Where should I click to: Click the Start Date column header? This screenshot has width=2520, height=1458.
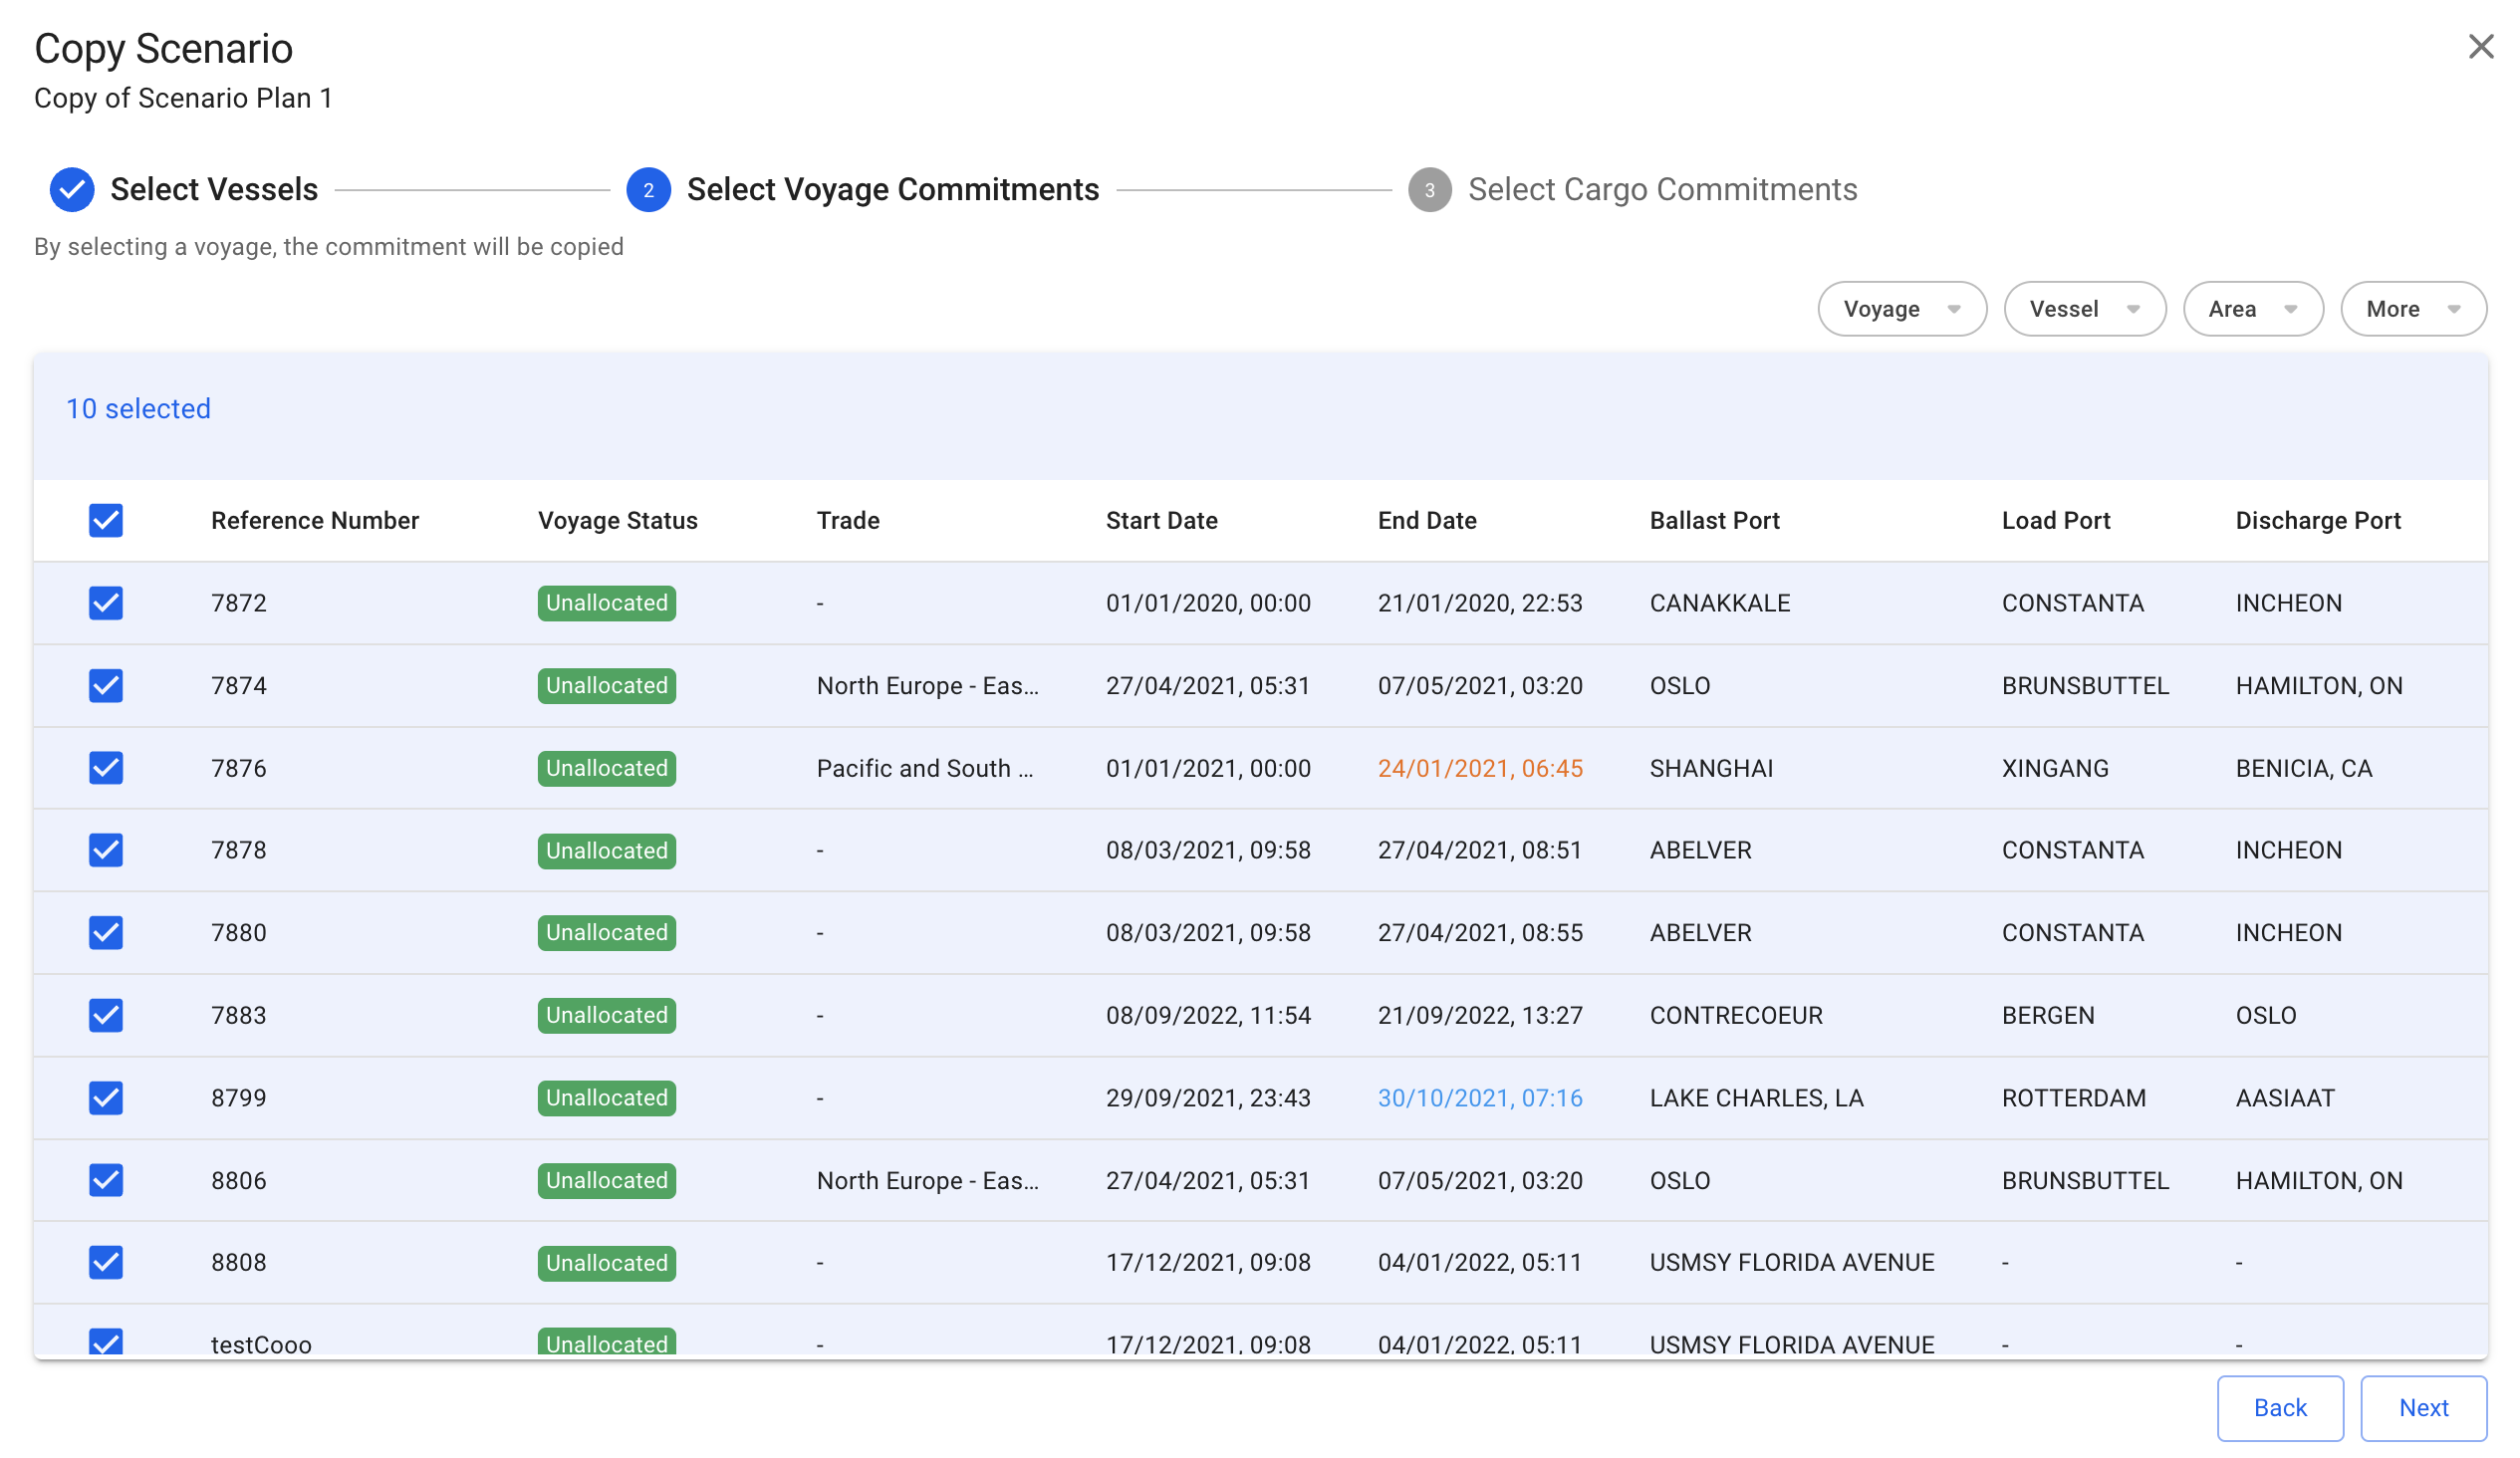(x=1161, y=520)
